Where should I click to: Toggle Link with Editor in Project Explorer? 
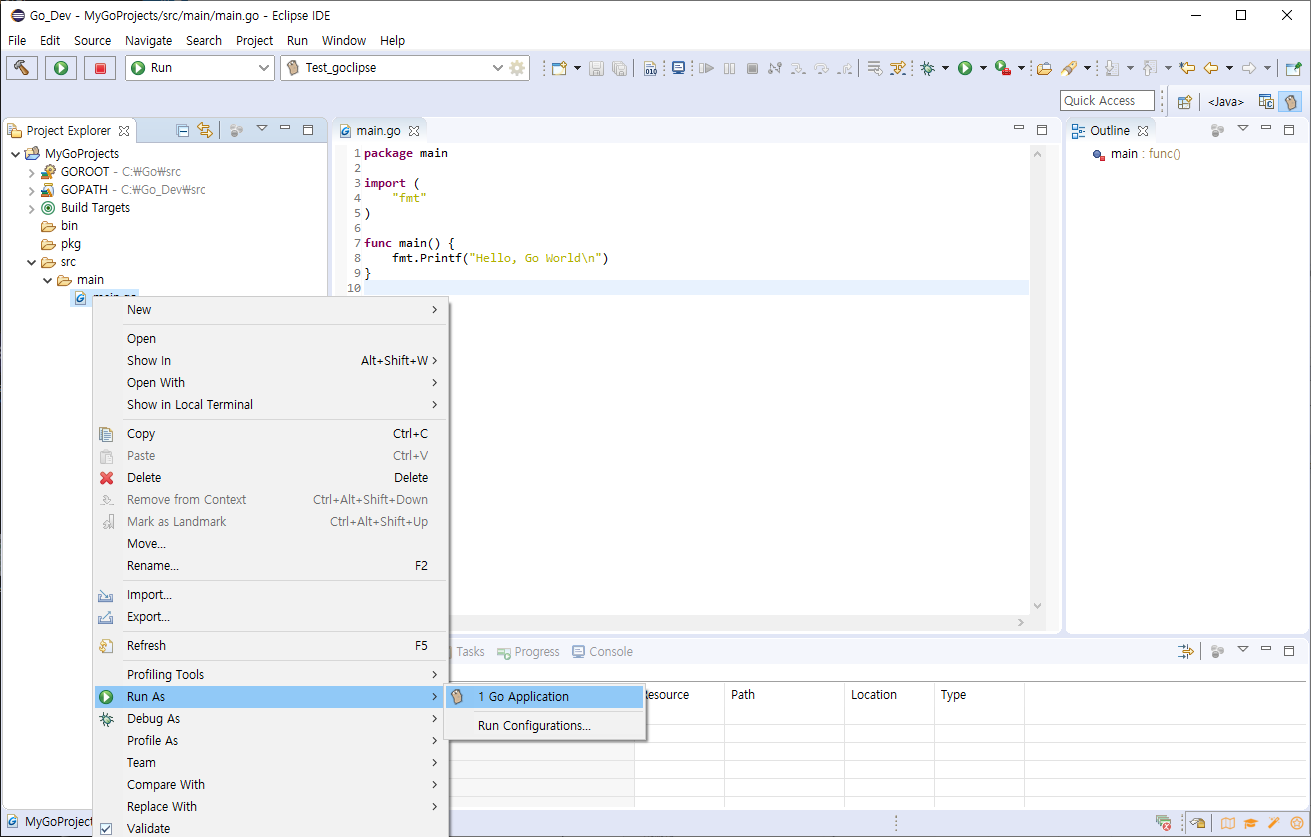point(205,130)
